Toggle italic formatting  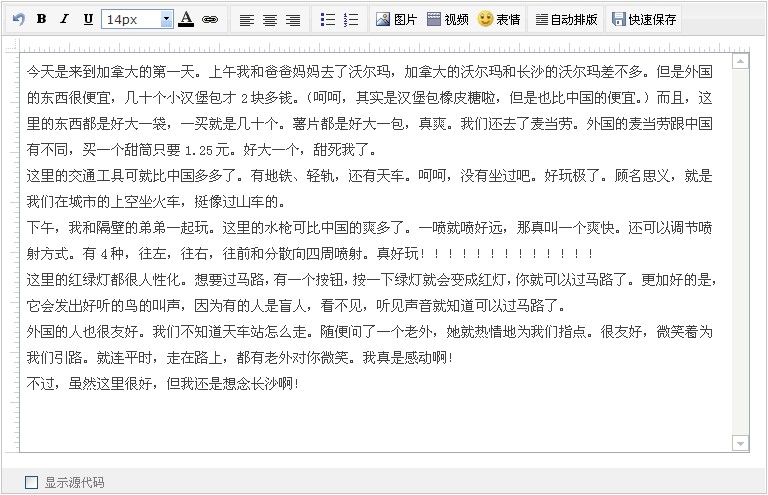[x=65, y=19]
